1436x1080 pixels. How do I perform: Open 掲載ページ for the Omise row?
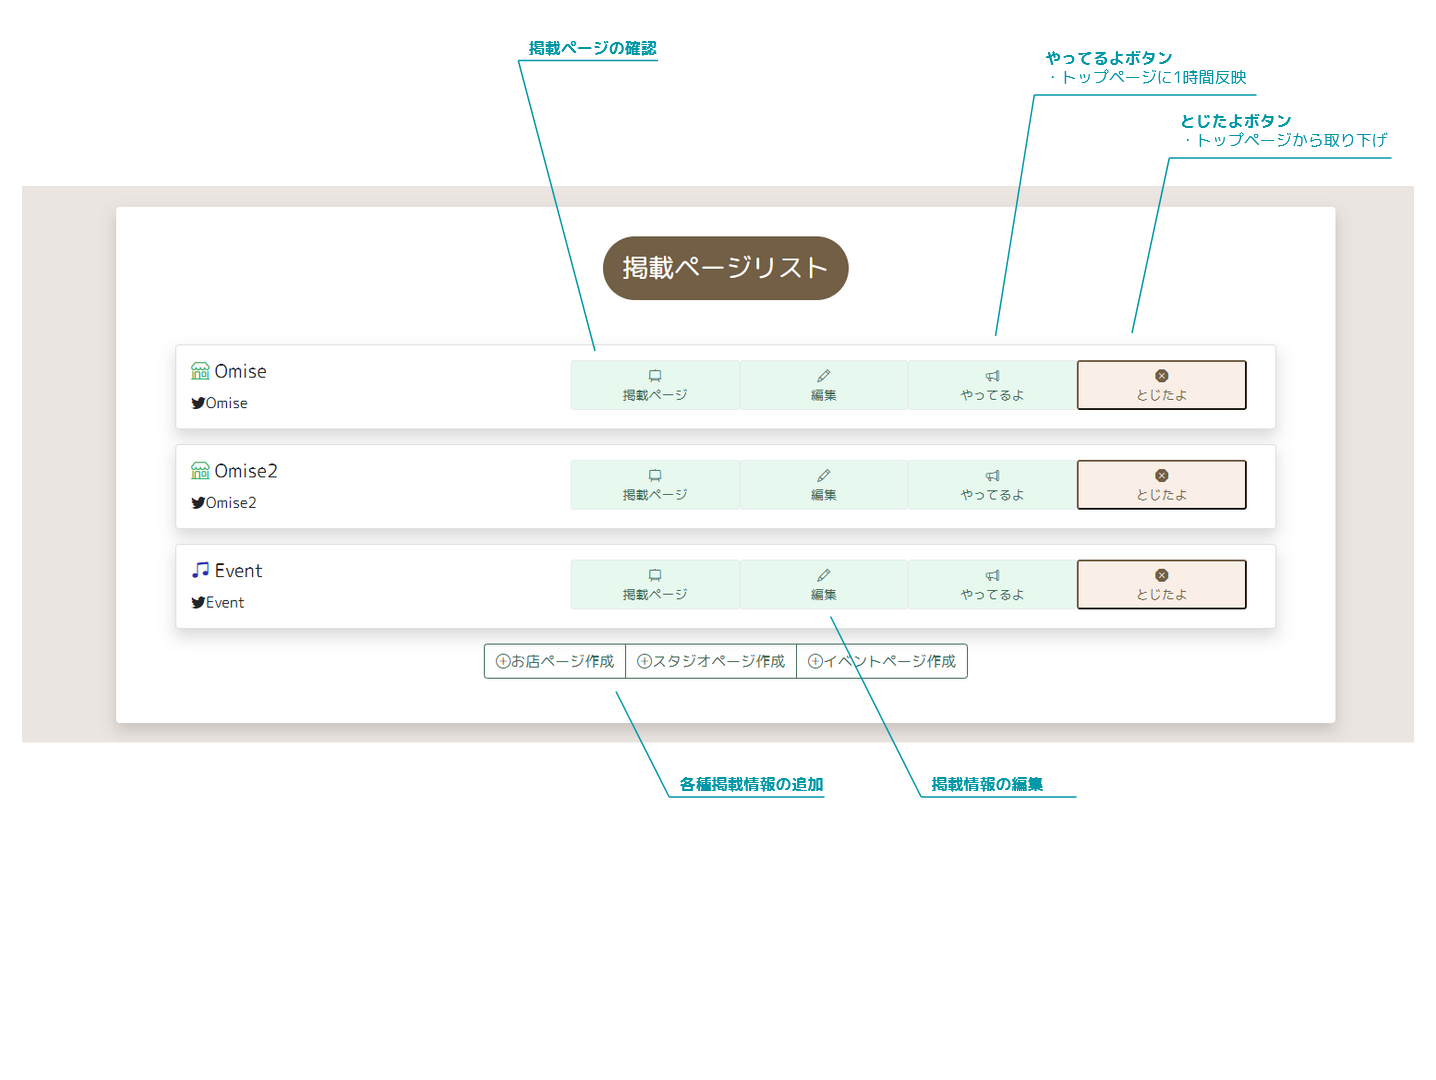click(655, 385)
